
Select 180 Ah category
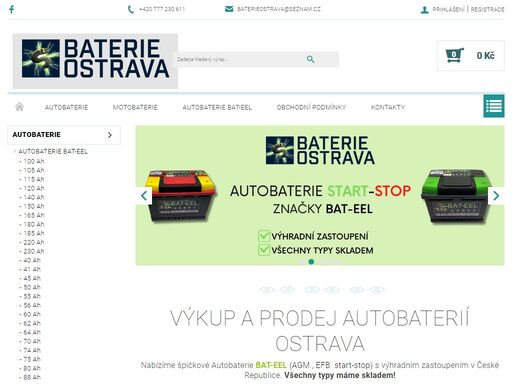pos(34,224)
